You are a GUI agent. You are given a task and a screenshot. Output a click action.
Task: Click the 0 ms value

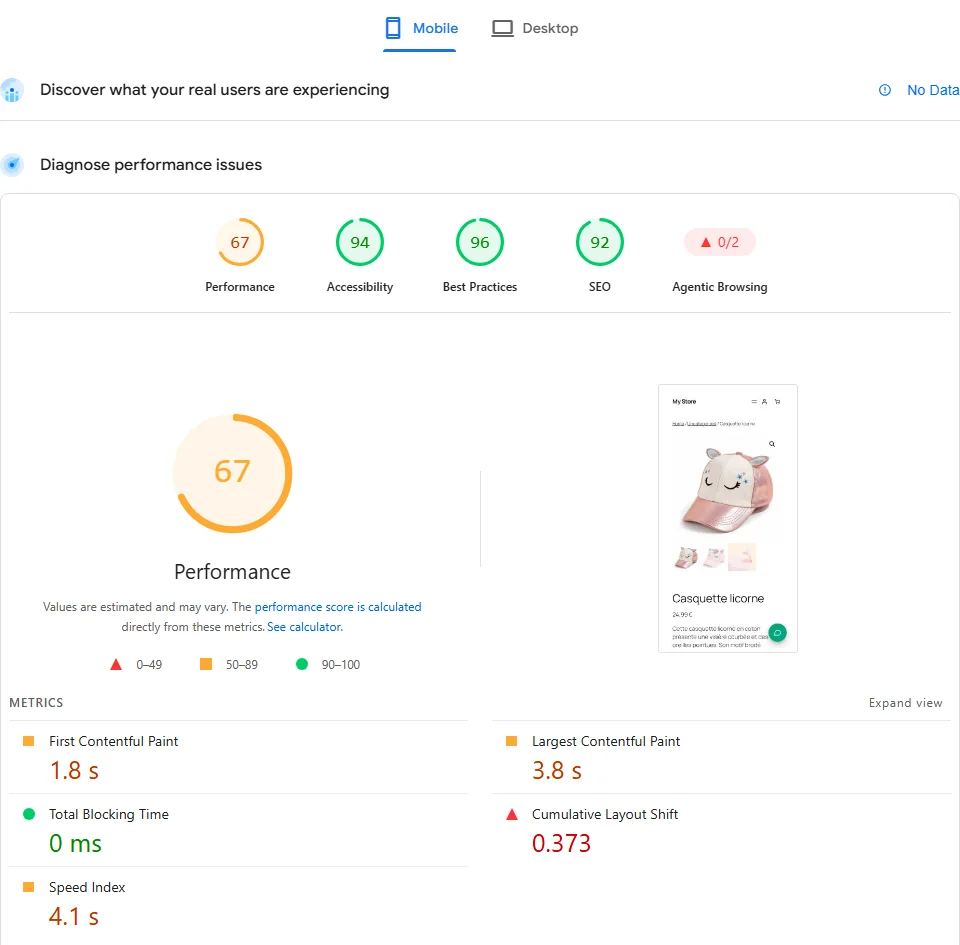coord(75,843)
